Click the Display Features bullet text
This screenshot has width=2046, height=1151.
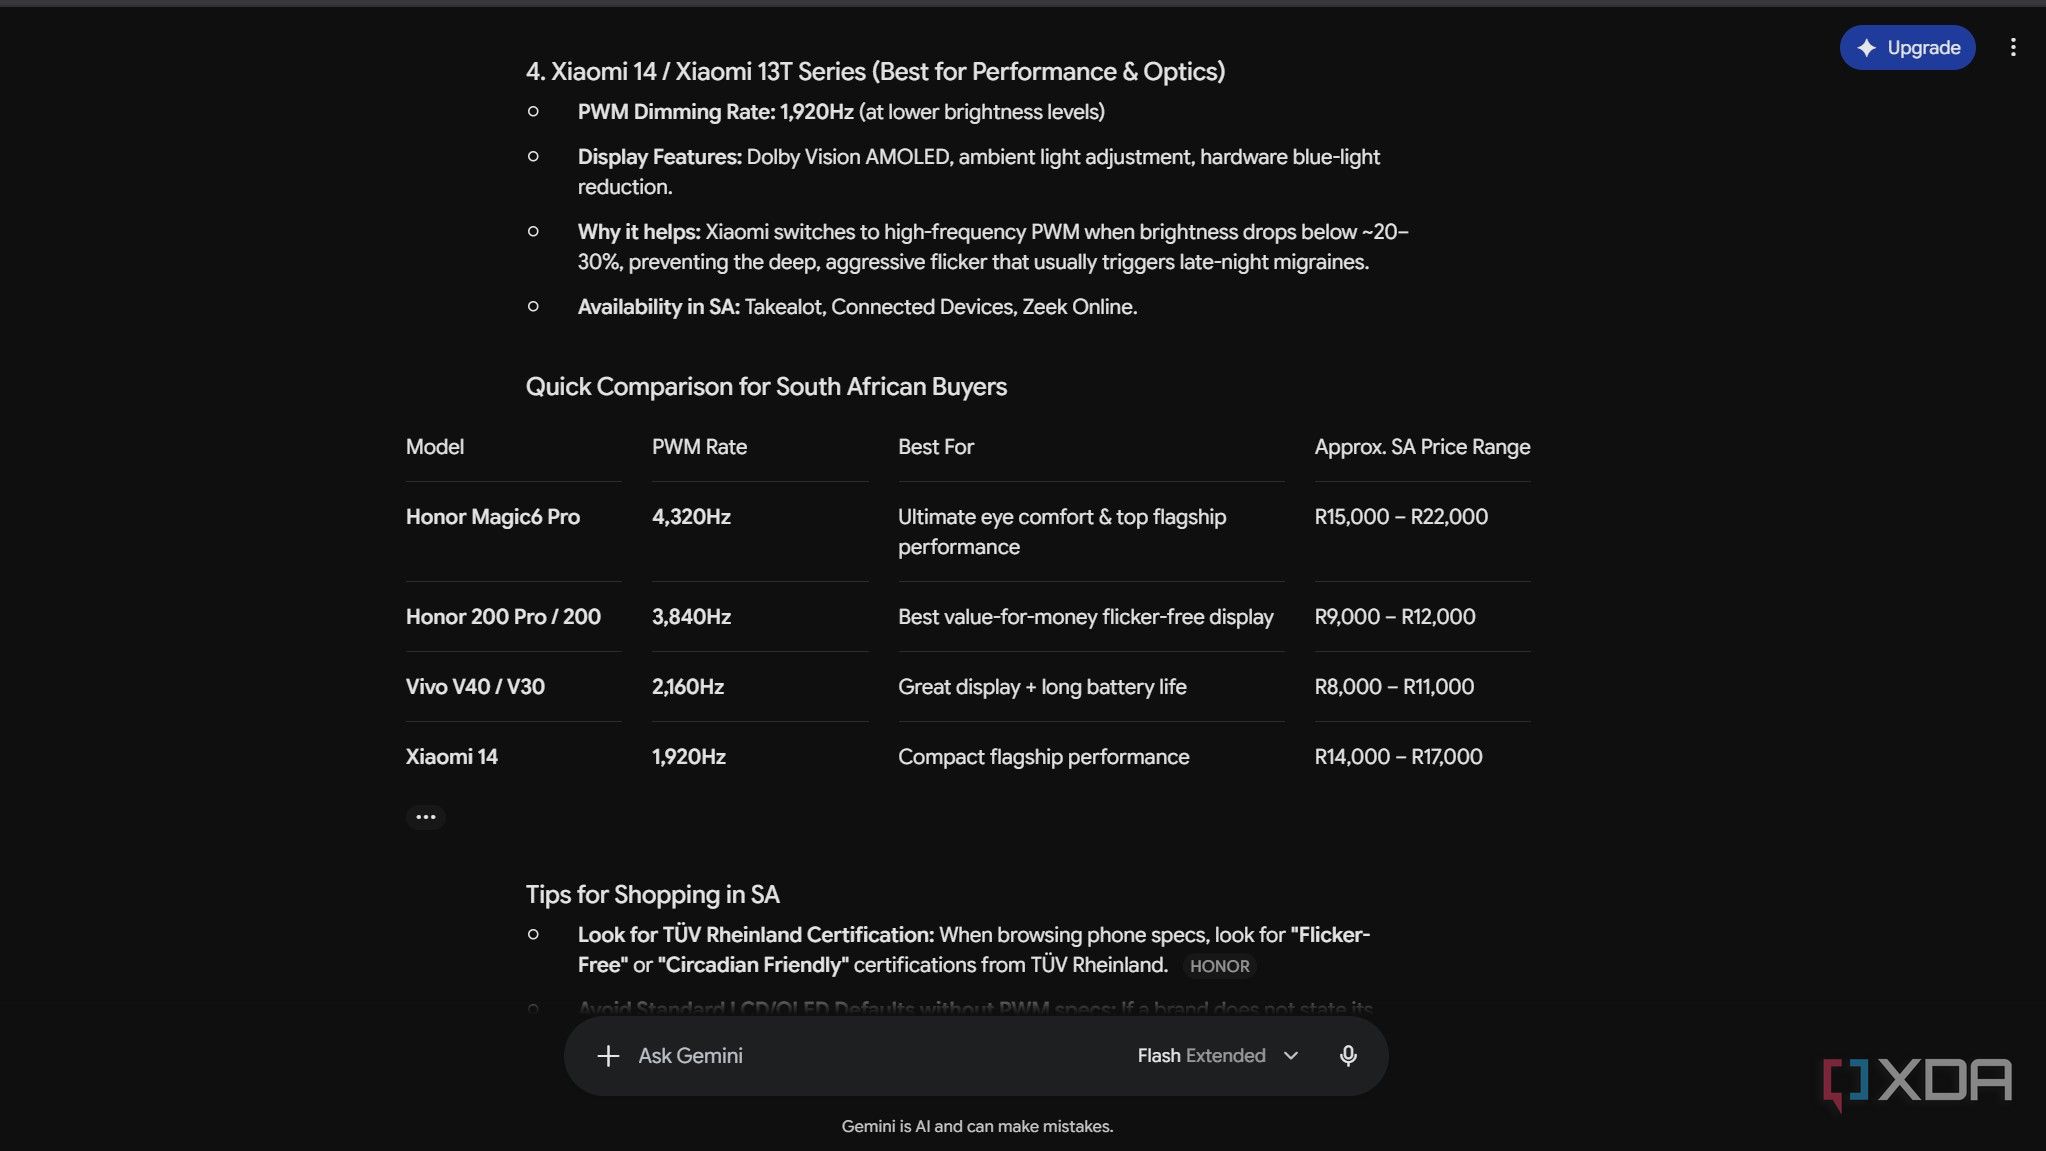pos(978,172)
